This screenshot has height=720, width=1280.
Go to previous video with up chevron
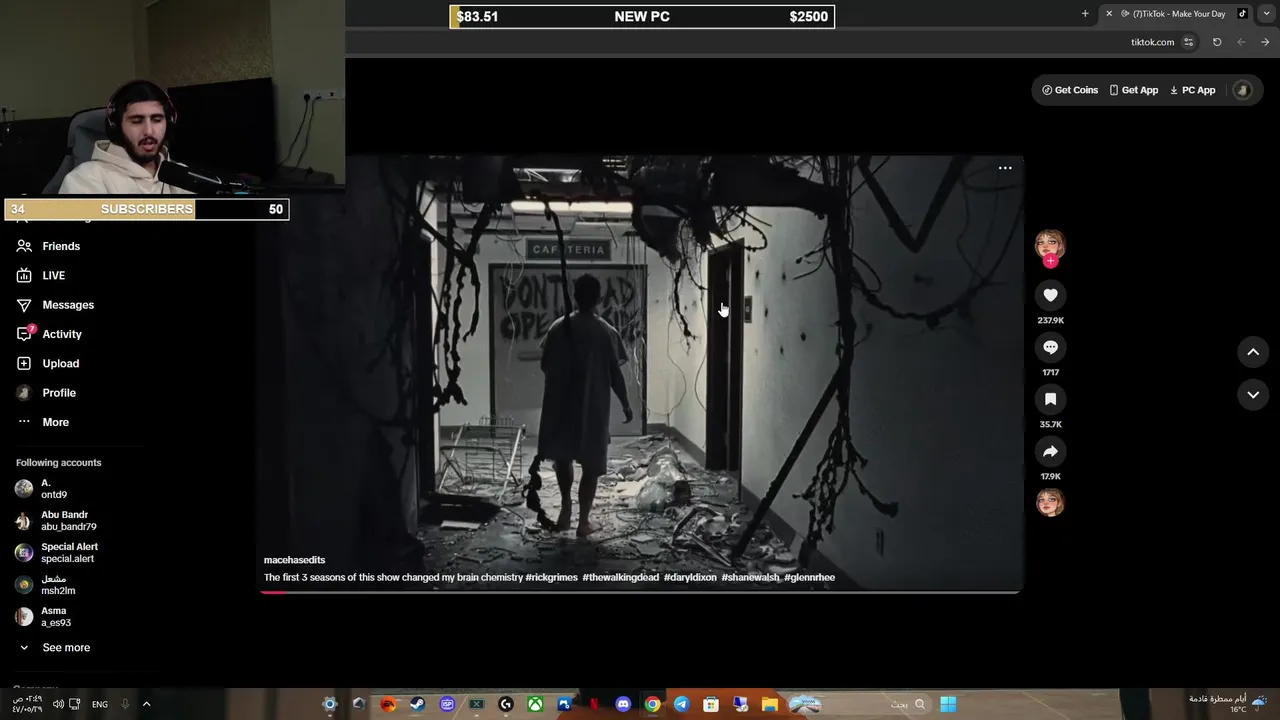pyautogui.click(x=1253, y=352)
